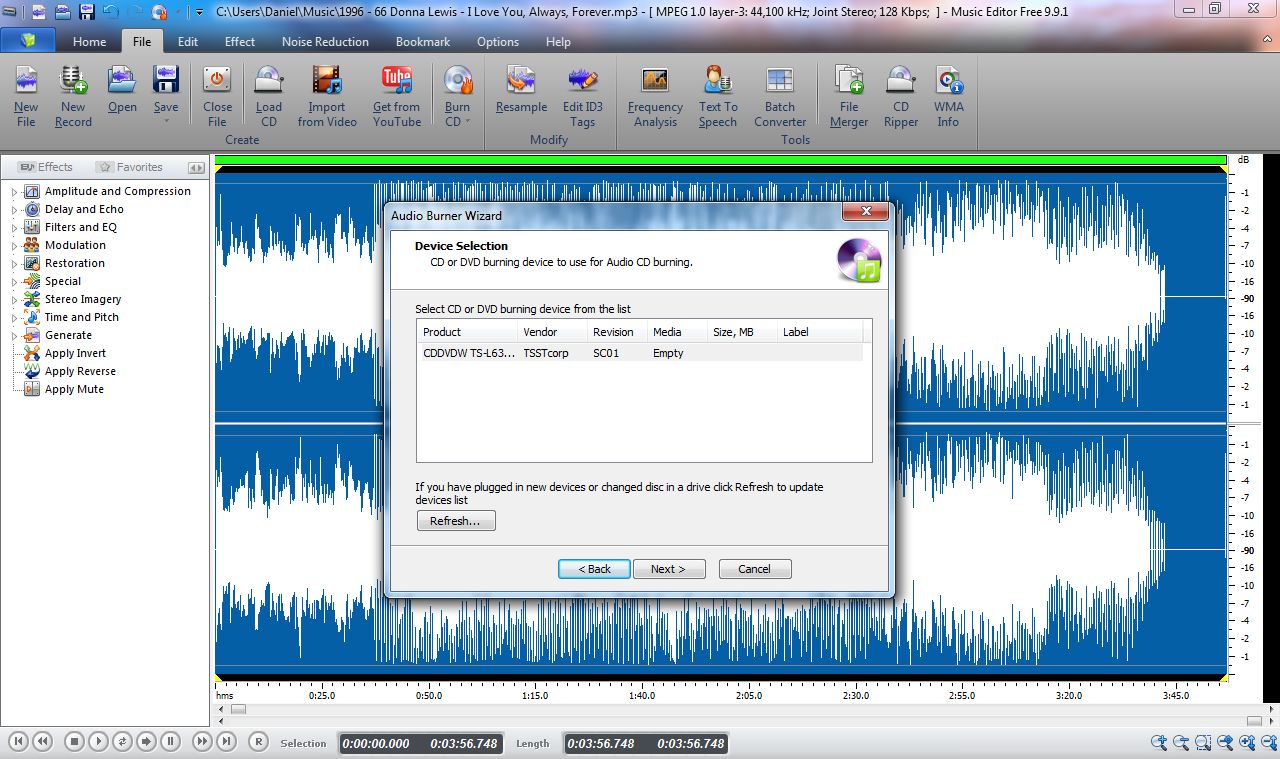
Task: Click Refresh in Audio Burner Wizard
Action: (x=455, y=521)
